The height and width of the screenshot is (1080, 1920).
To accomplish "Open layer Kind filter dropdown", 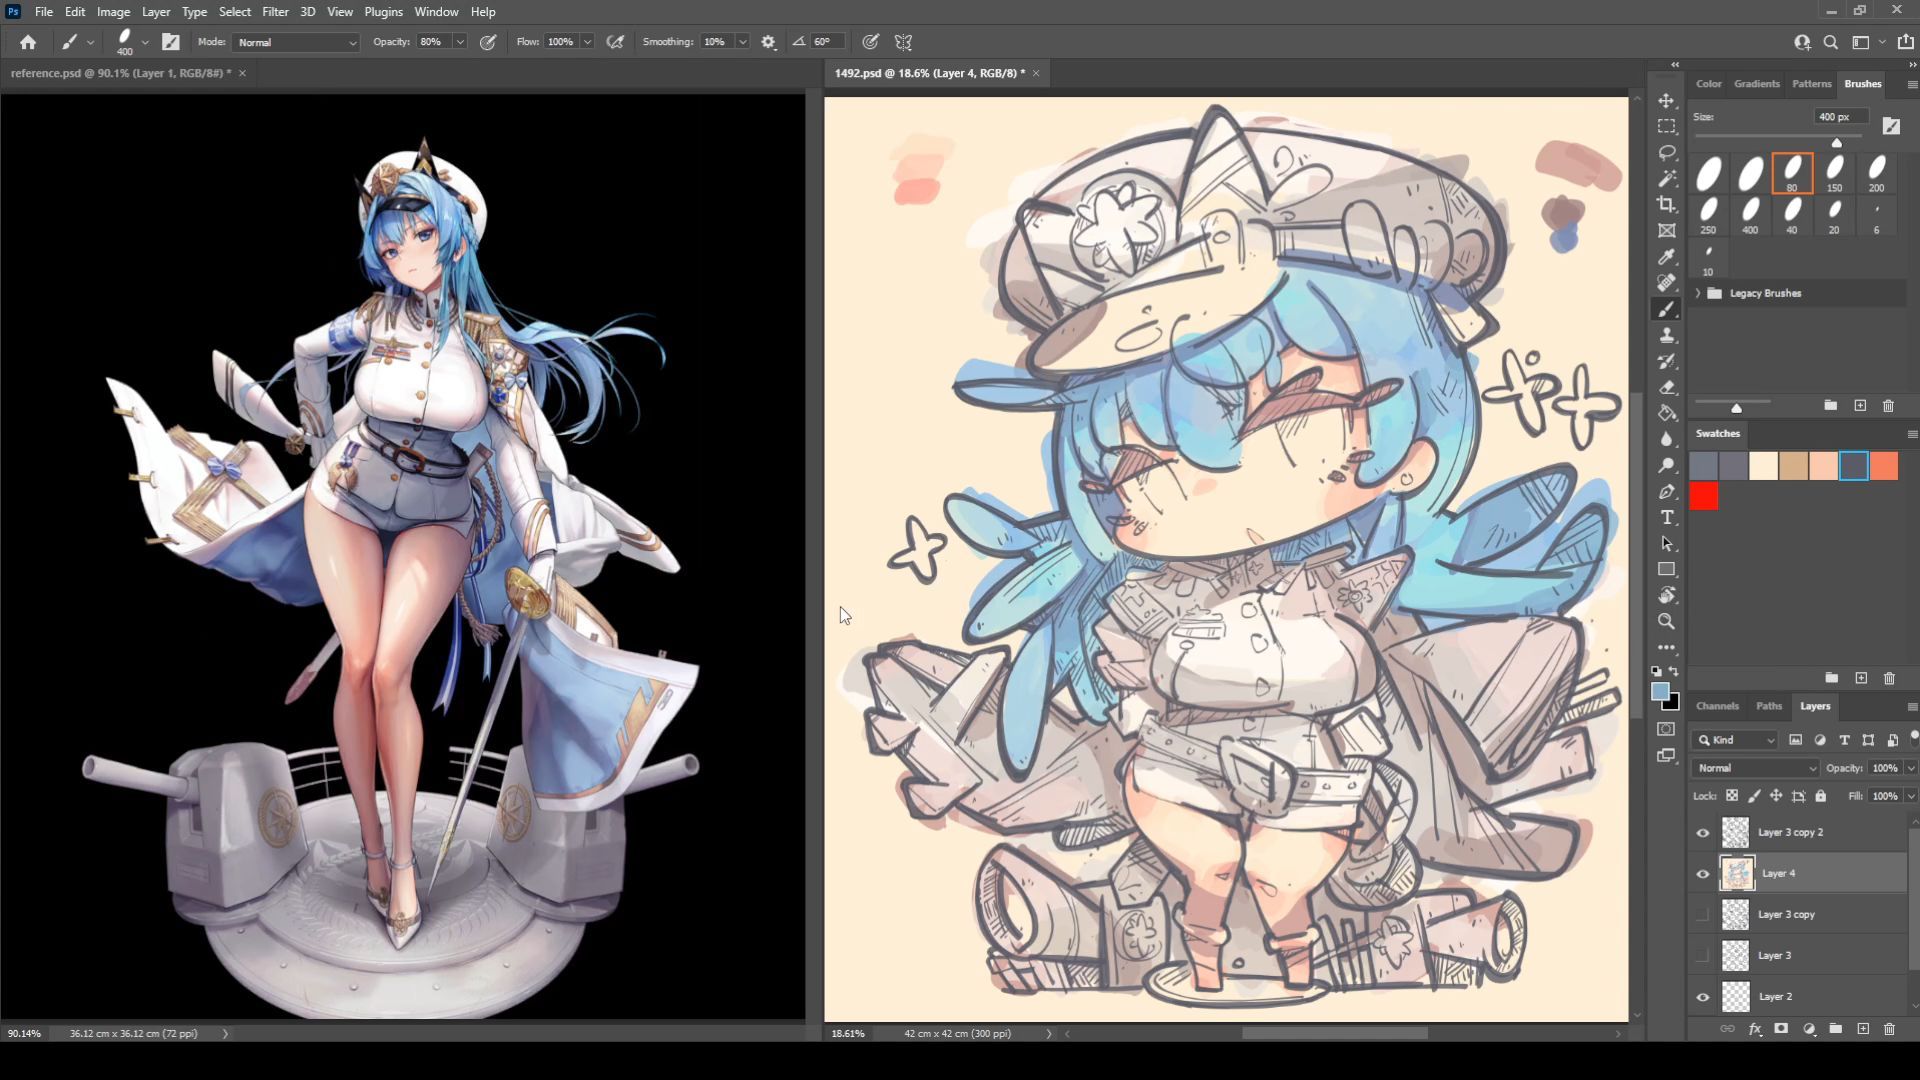I will tap(1735, 740).
